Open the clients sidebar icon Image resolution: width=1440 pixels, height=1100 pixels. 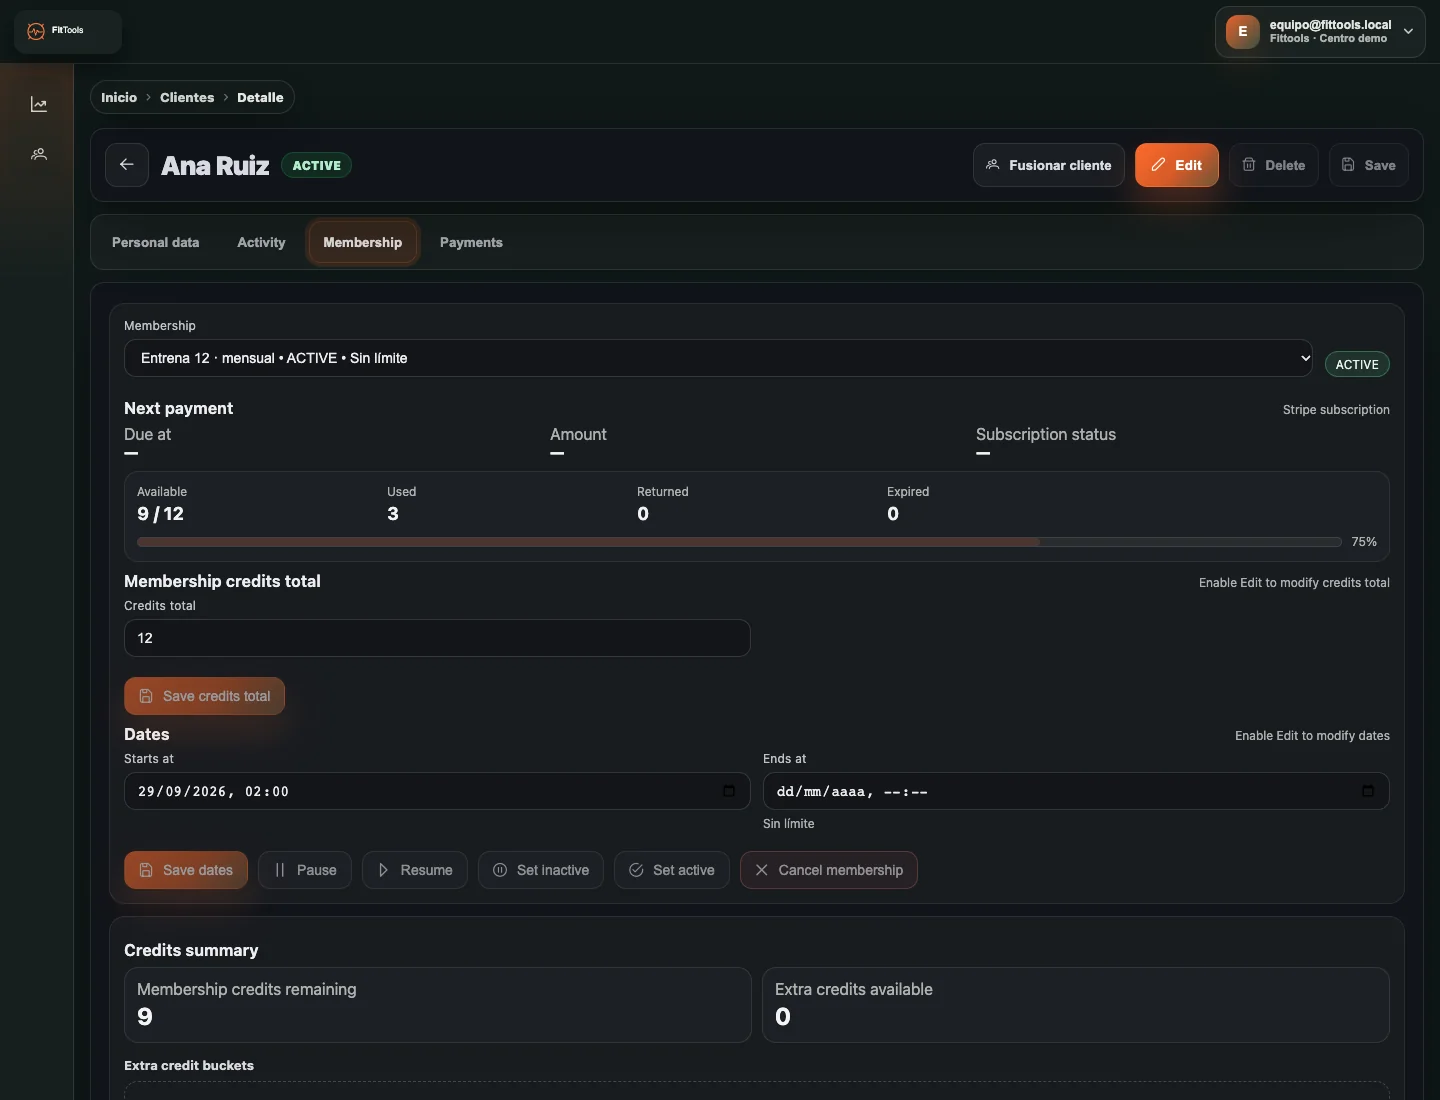39,154
